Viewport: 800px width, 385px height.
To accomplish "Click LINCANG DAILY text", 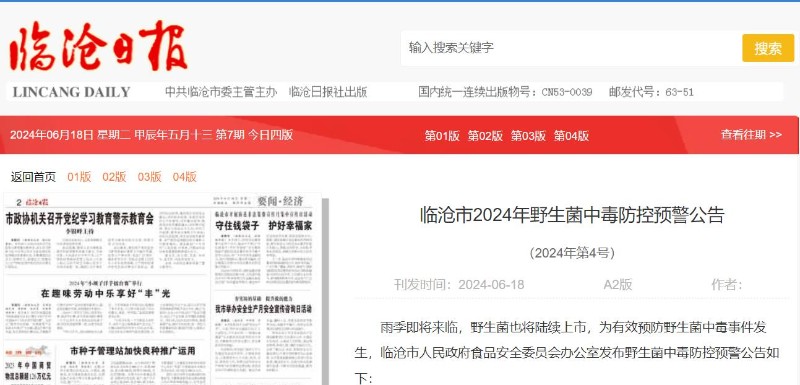I will click(x=71, y=92).
